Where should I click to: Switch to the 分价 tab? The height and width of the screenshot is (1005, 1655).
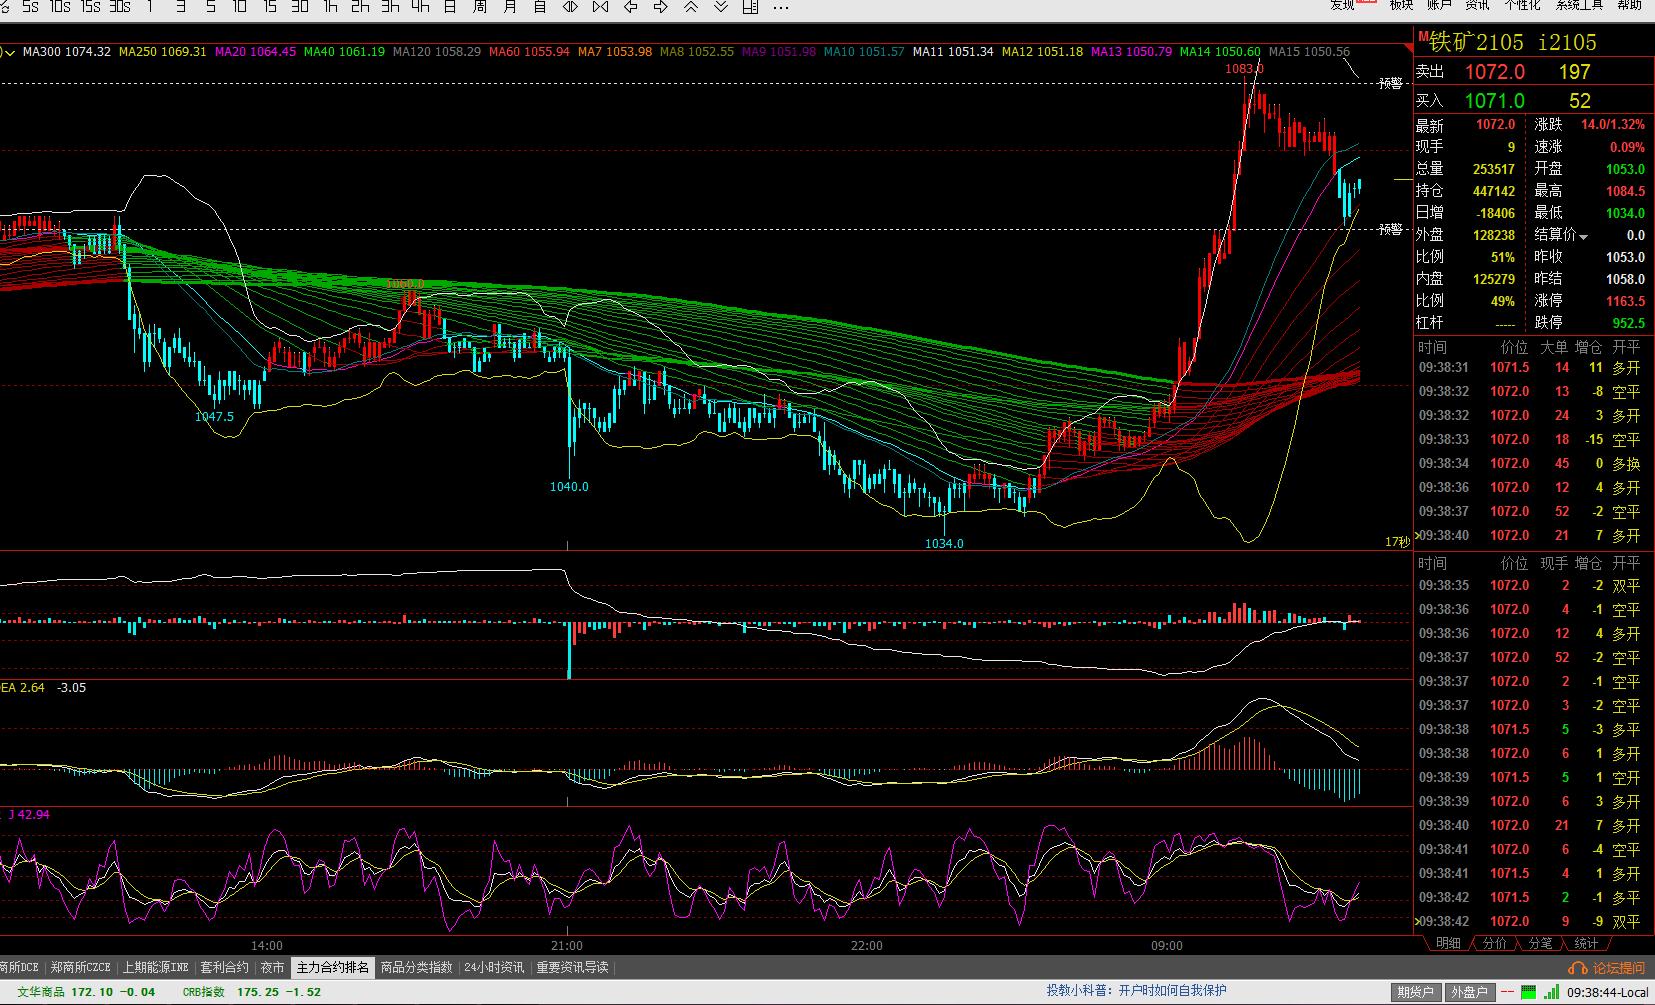1494,943
